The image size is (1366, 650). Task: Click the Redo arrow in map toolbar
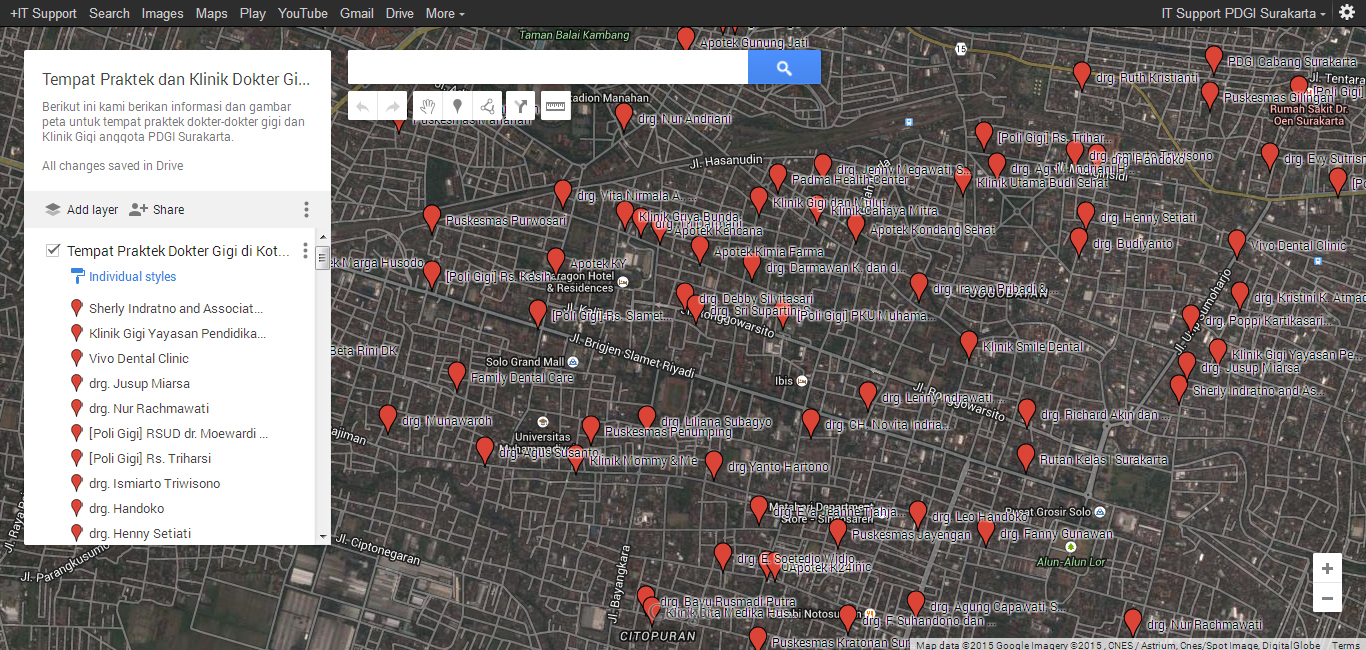[x=393, y=106]
